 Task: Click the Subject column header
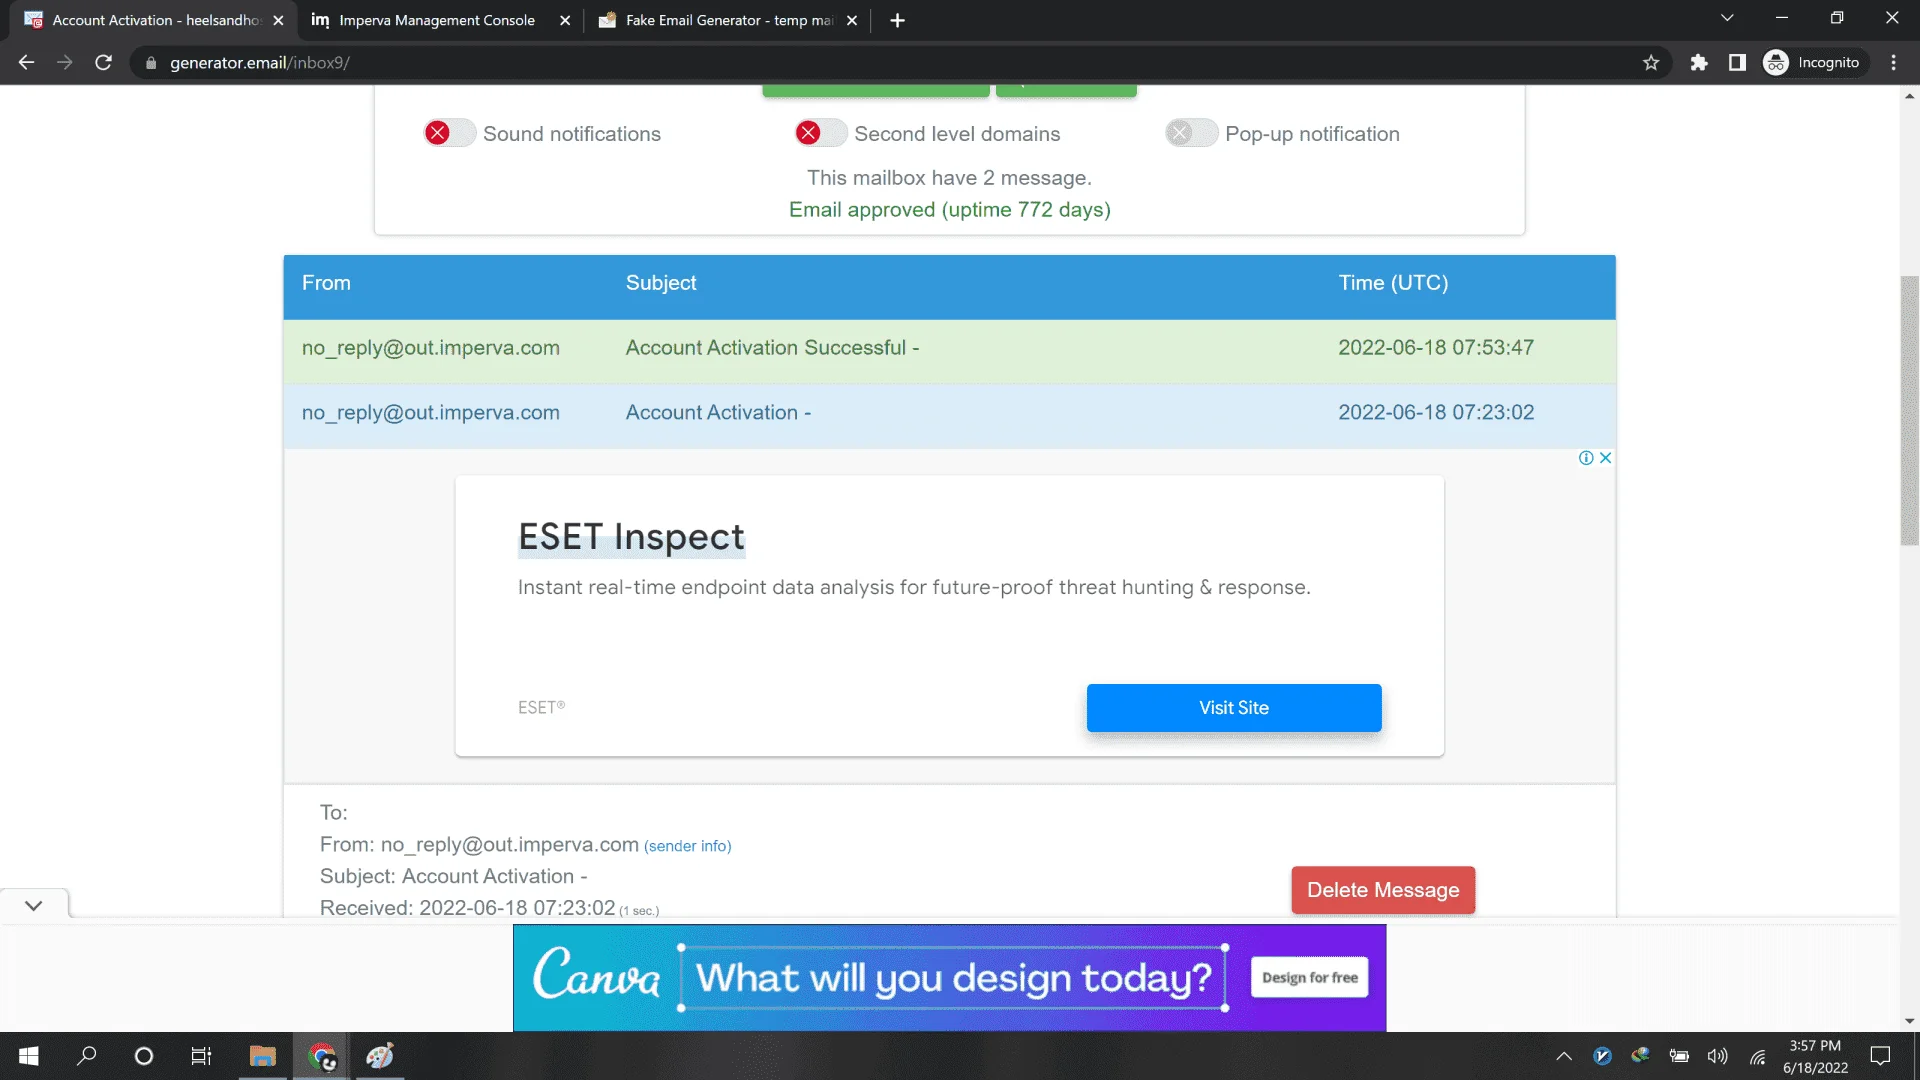pos(661,283)
